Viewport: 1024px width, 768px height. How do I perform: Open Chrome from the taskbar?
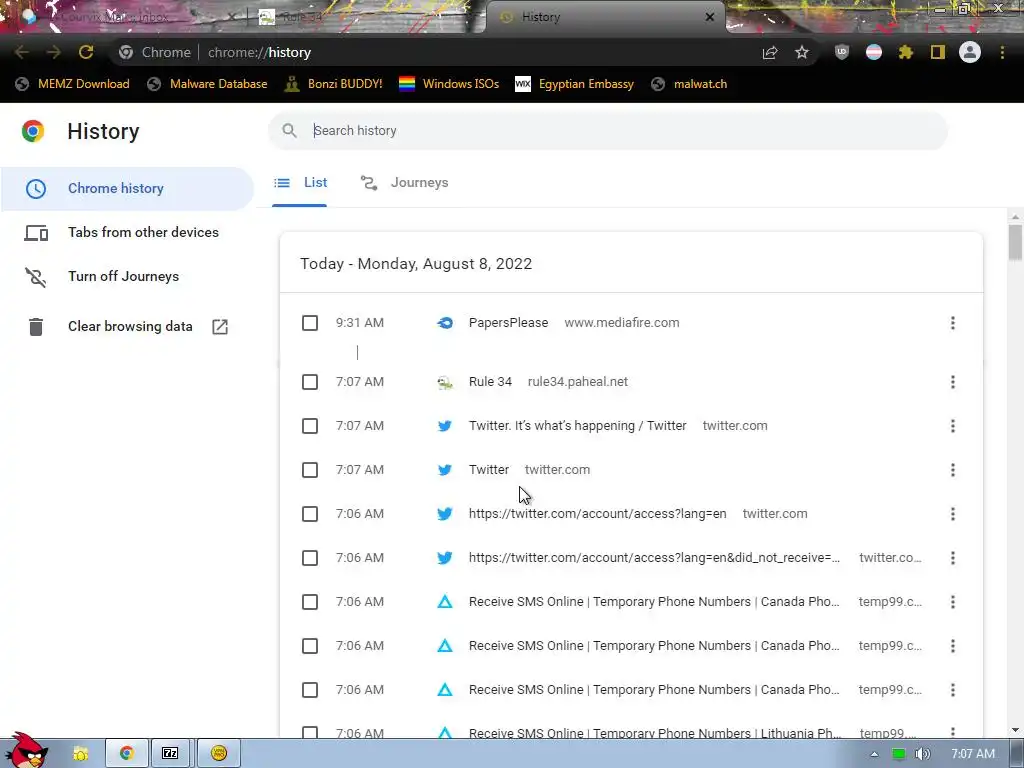[127, 753]
